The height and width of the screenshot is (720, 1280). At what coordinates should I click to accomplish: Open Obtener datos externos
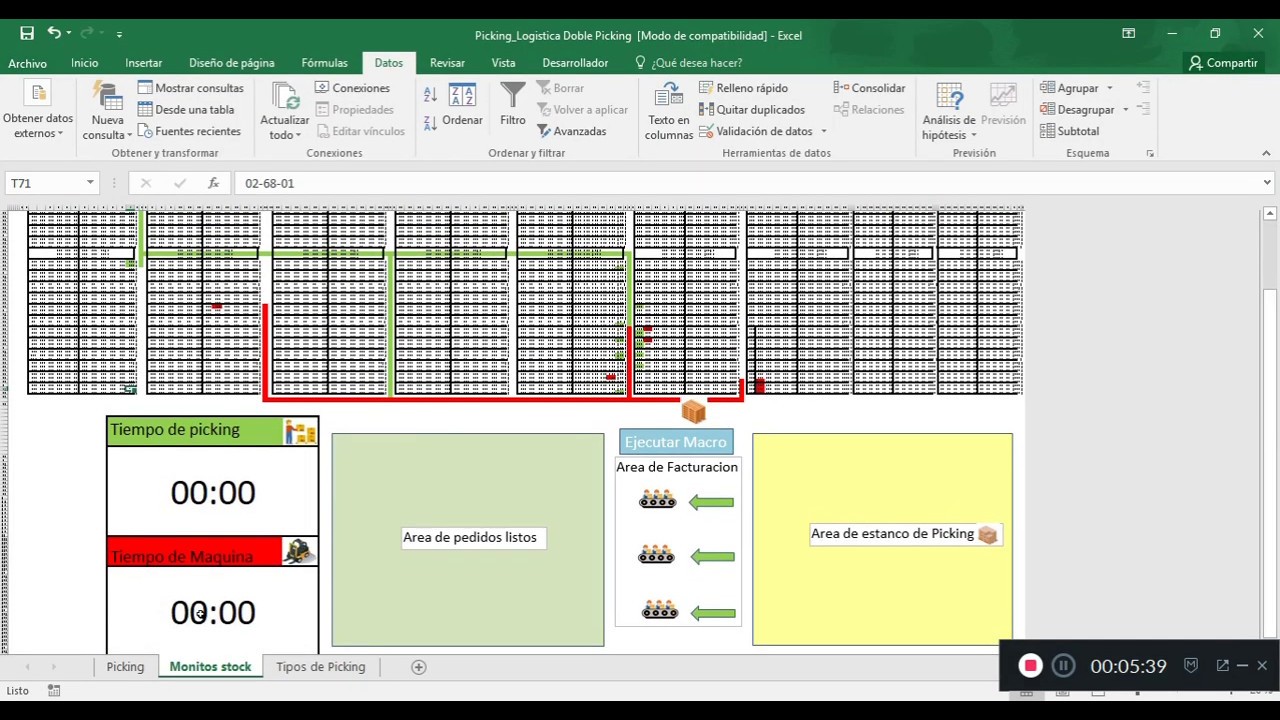click(x=38, y=112)
